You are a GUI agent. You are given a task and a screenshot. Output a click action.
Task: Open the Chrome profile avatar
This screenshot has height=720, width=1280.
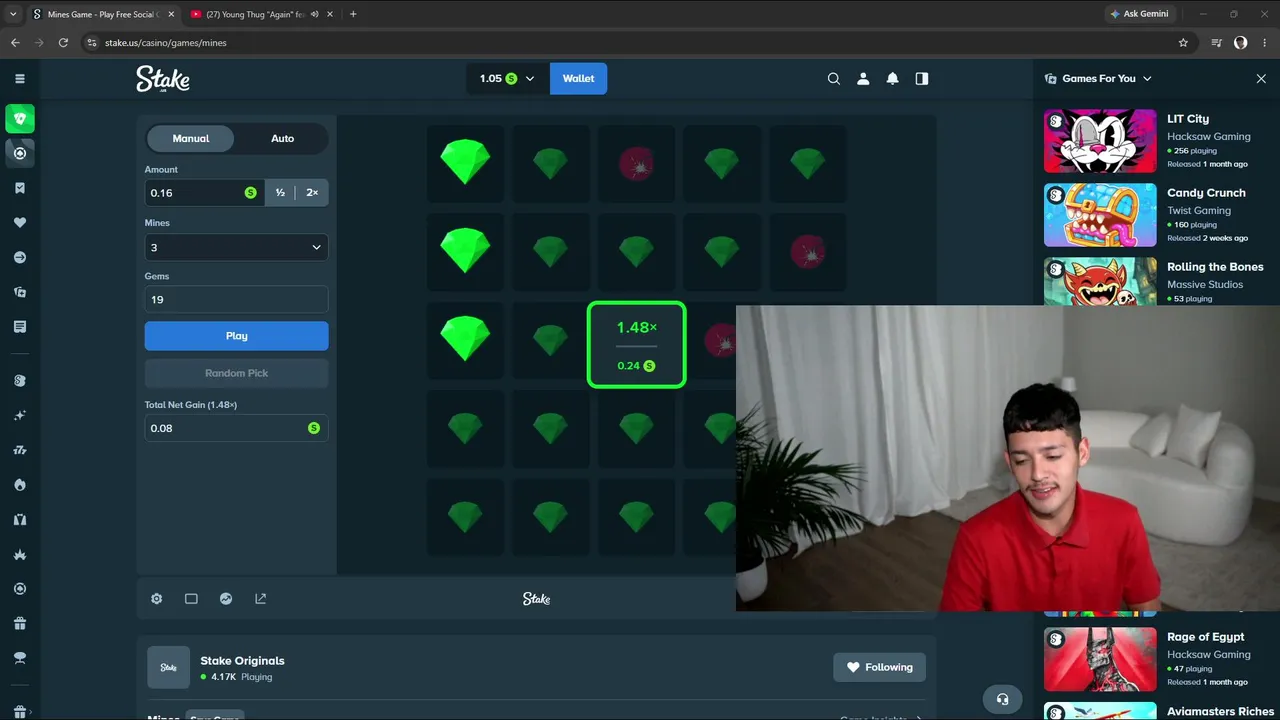pos(1240,43)
